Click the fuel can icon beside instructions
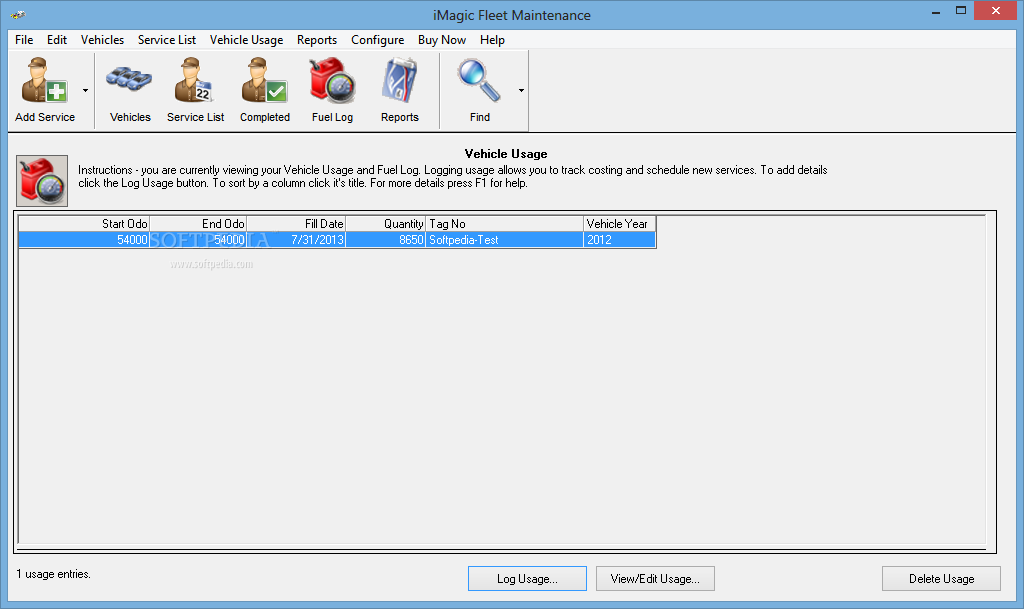The width and height of the screenshot is (1024, 609). pyautogui.click(x=42, y=181)
